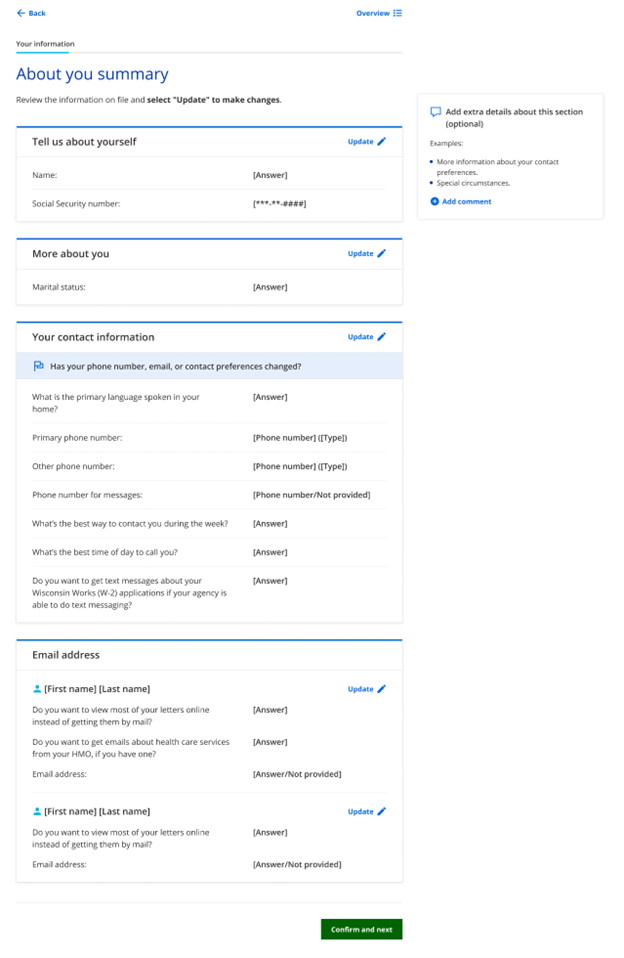This screenshot has width=624, height=958.
Task: Open the Overview list icon
Action: (398, 13)
